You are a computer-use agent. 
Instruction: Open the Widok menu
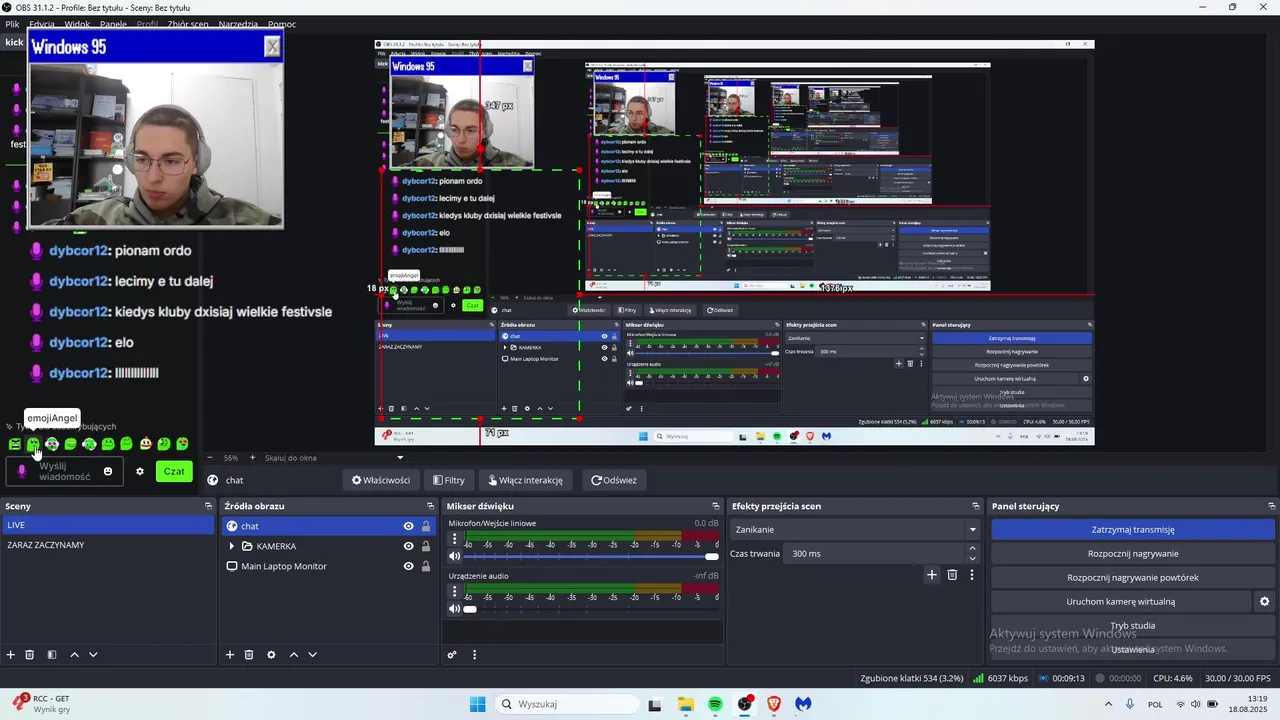pyautogui.click(x=77, y=23)
